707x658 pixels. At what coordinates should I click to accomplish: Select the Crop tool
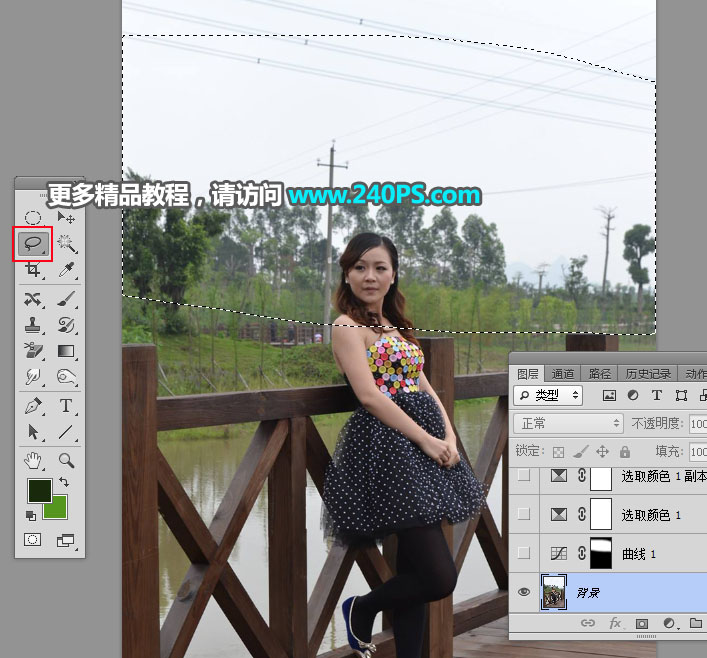pyautogui.click(x=33, y=270)
